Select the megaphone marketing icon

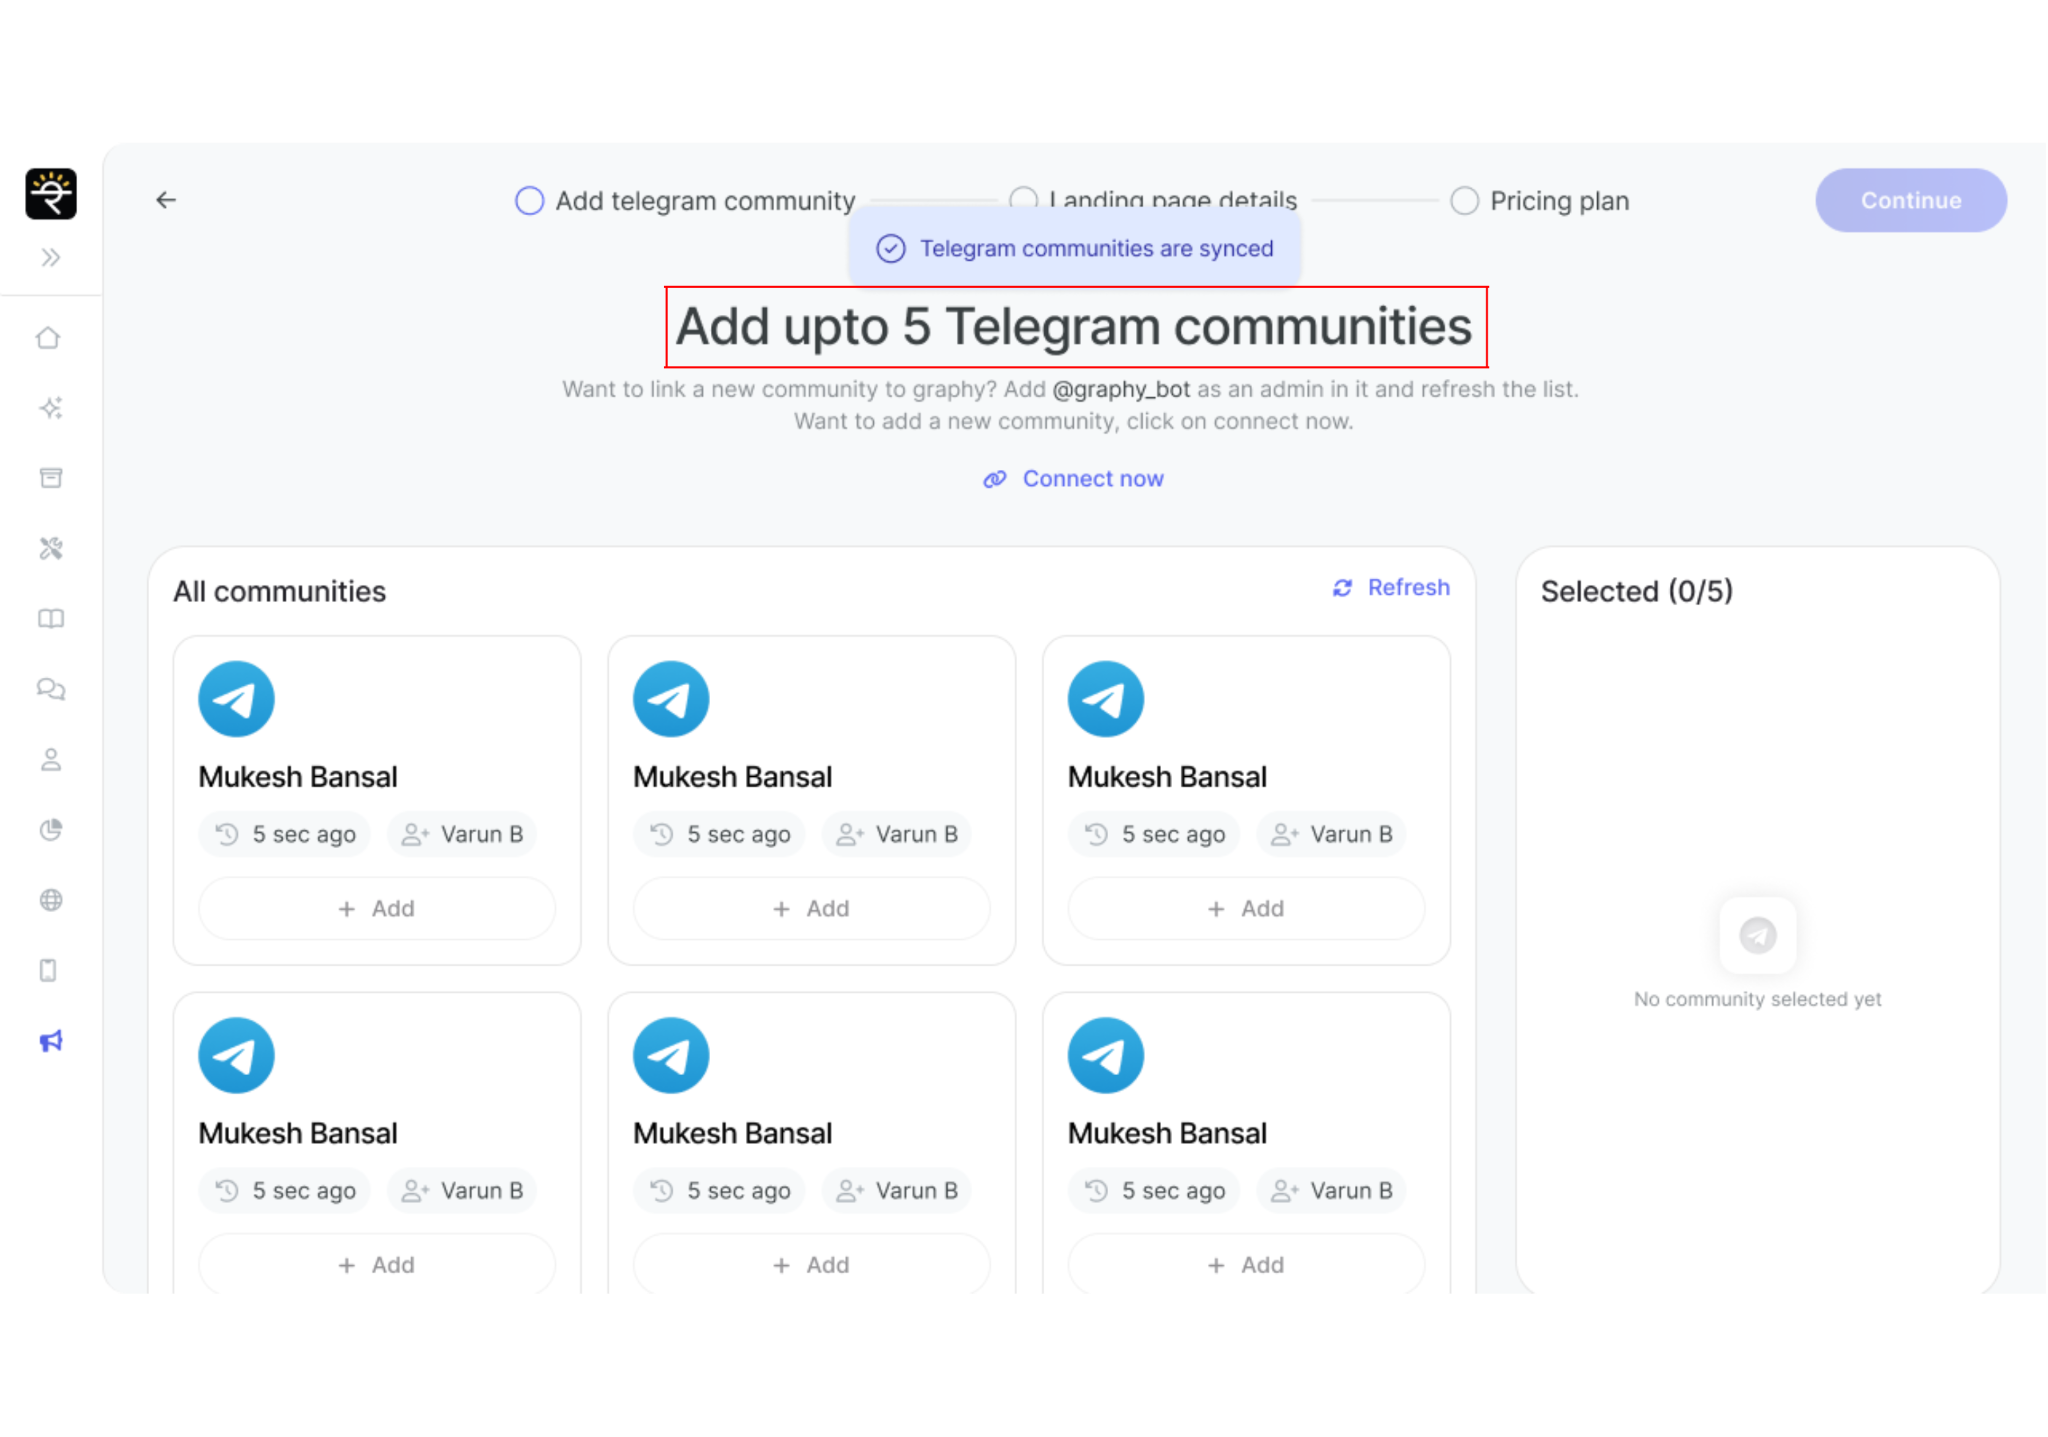coord(51,1041)
